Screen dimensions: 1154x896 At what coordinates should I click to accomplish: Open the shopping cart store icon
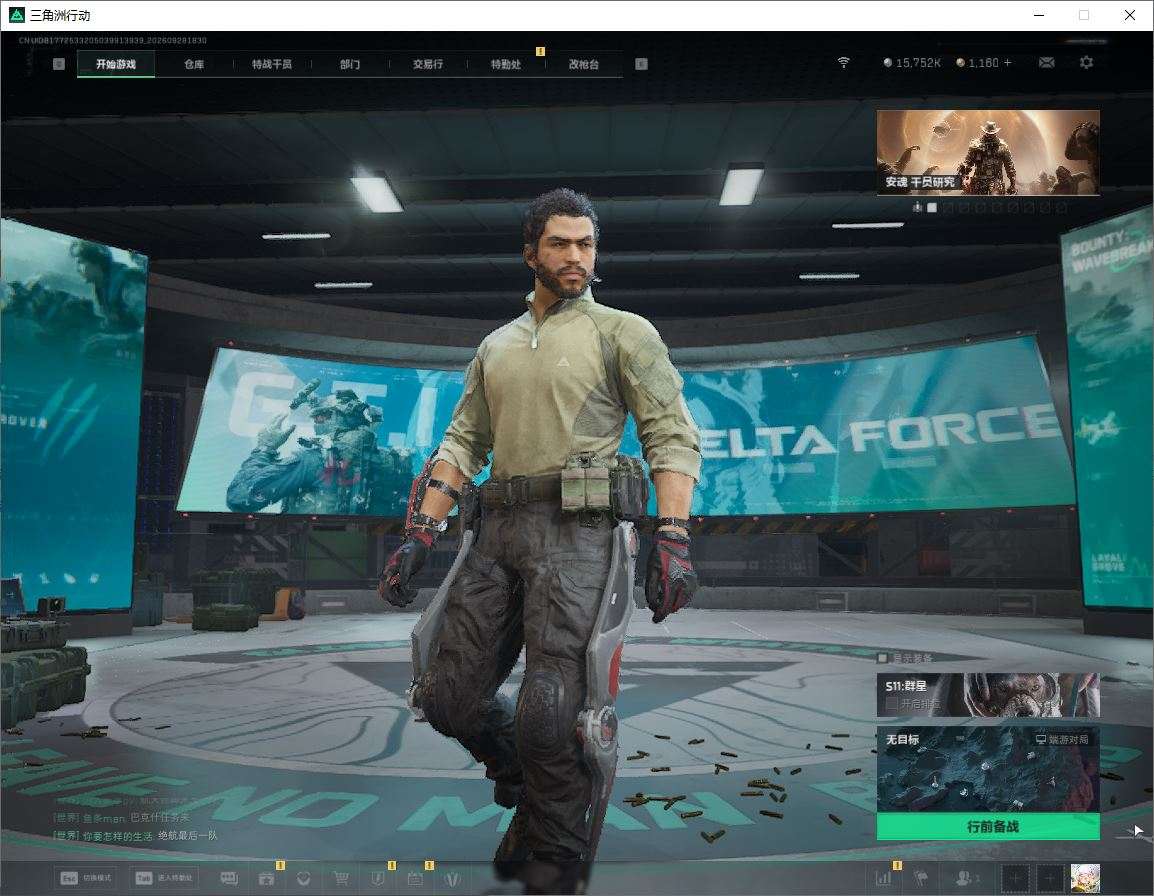tap(341, 878)
